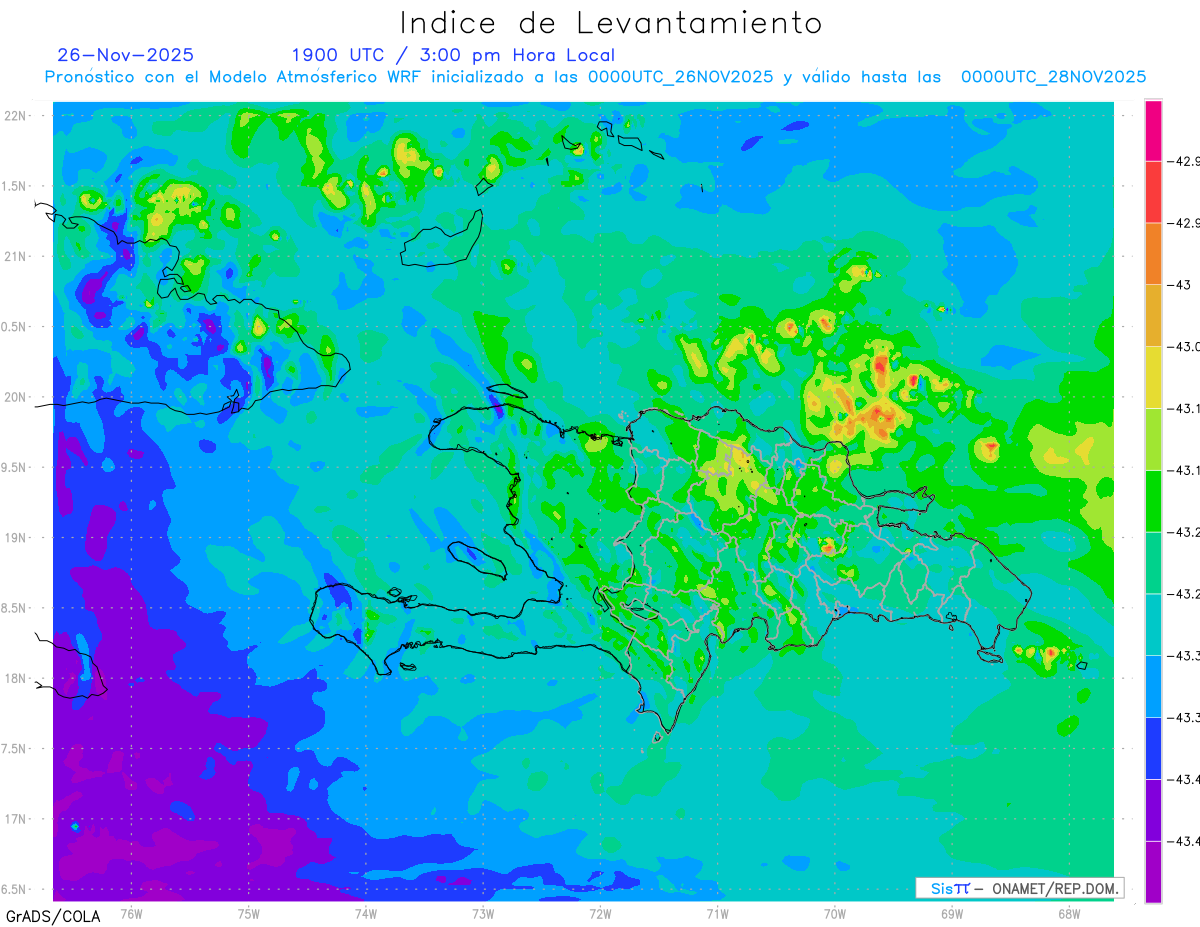Click the '18N' latitude label
This screenshot has height=927, width=1200.
[16, 678]
